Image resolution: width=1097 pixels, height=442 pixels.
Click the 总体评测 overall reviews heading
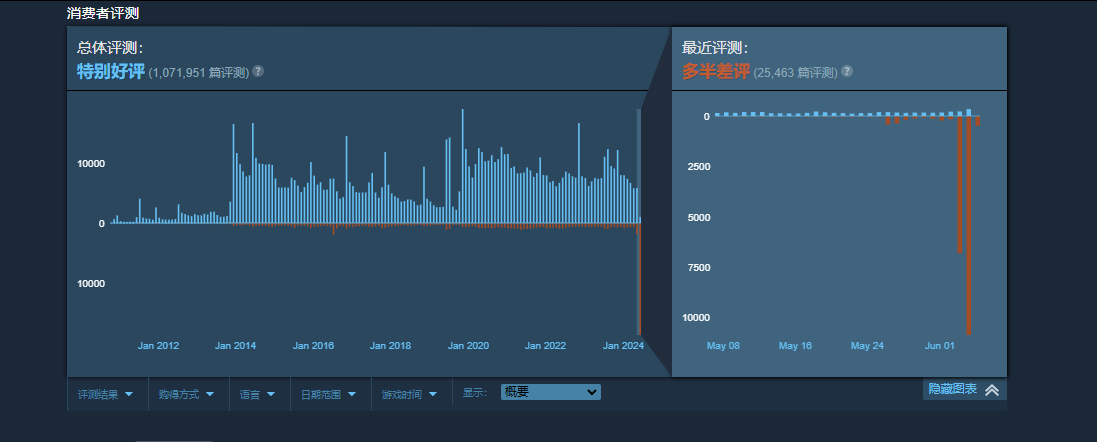pyautogui.click(x=110, y=47)
